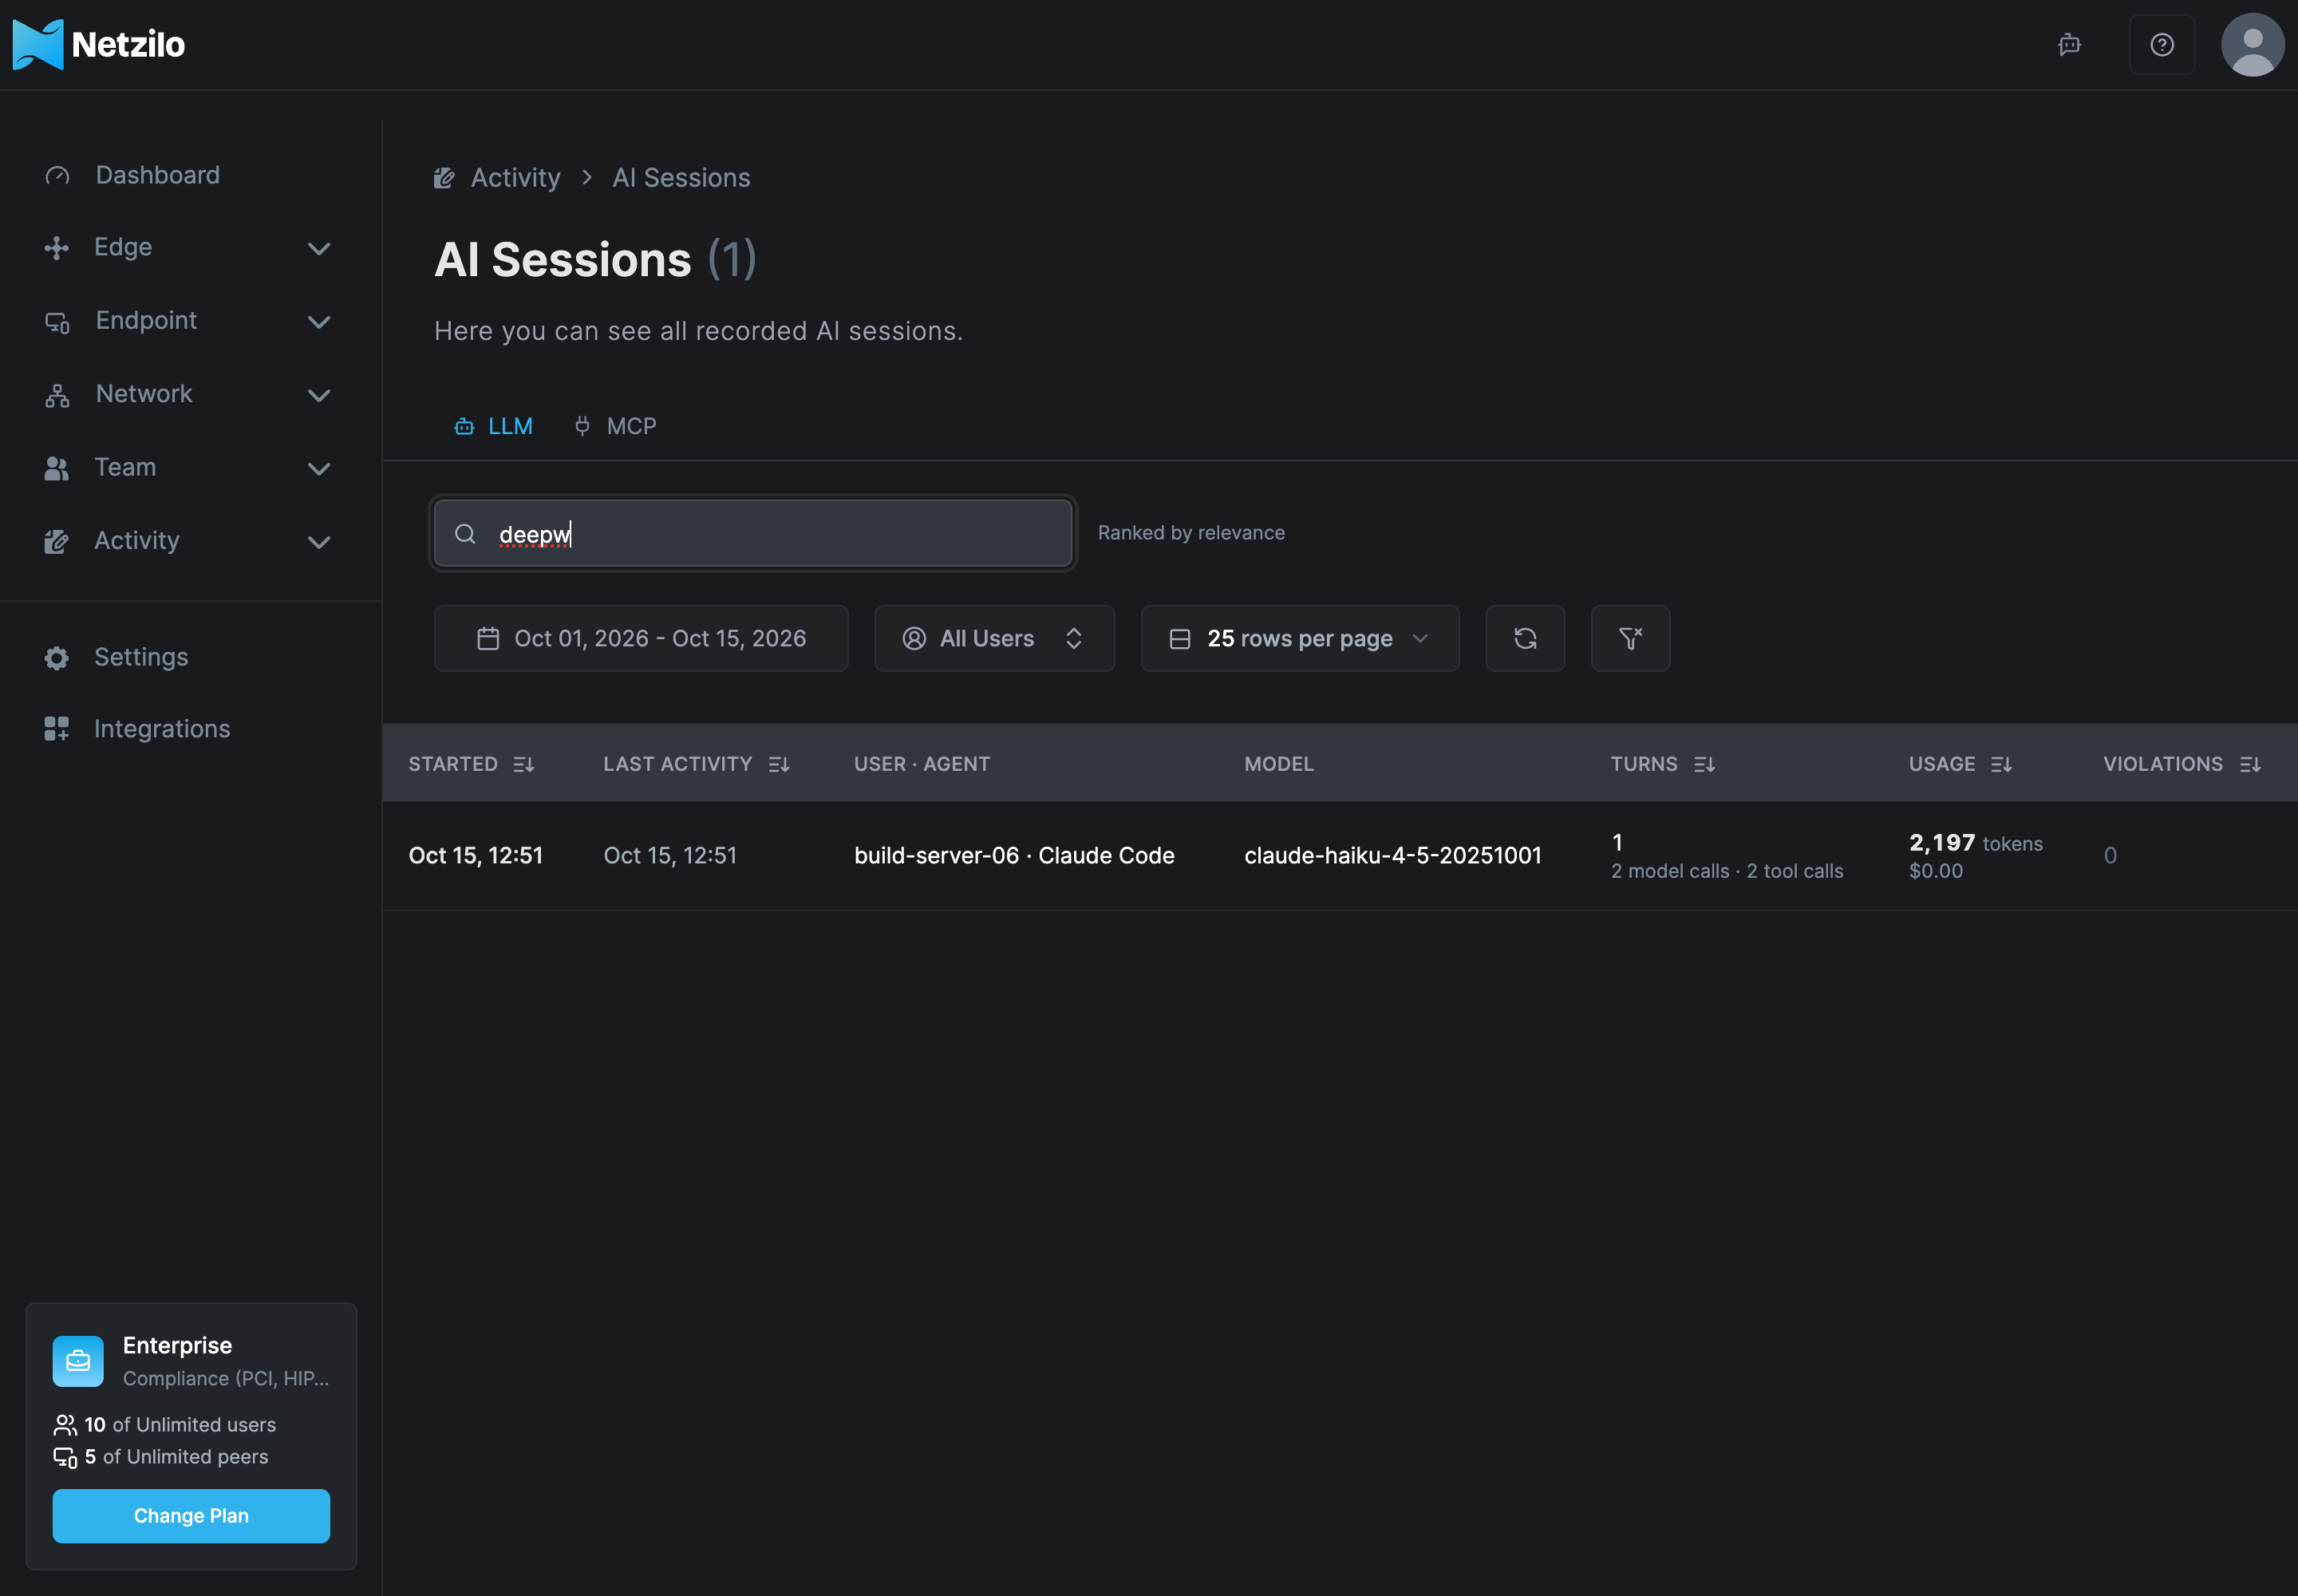
Task: Go to Dashboard in the sidebar
Action: [157, 175]
